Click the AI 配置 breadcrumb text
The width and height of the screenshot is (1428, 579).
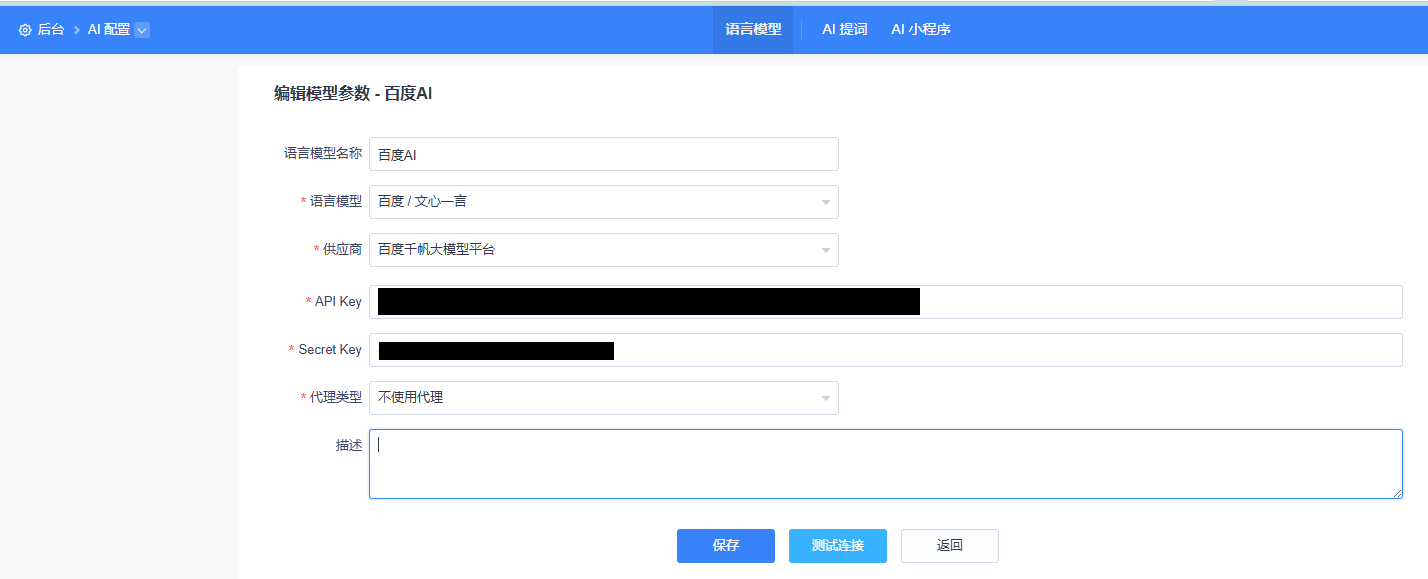point(109,30)
